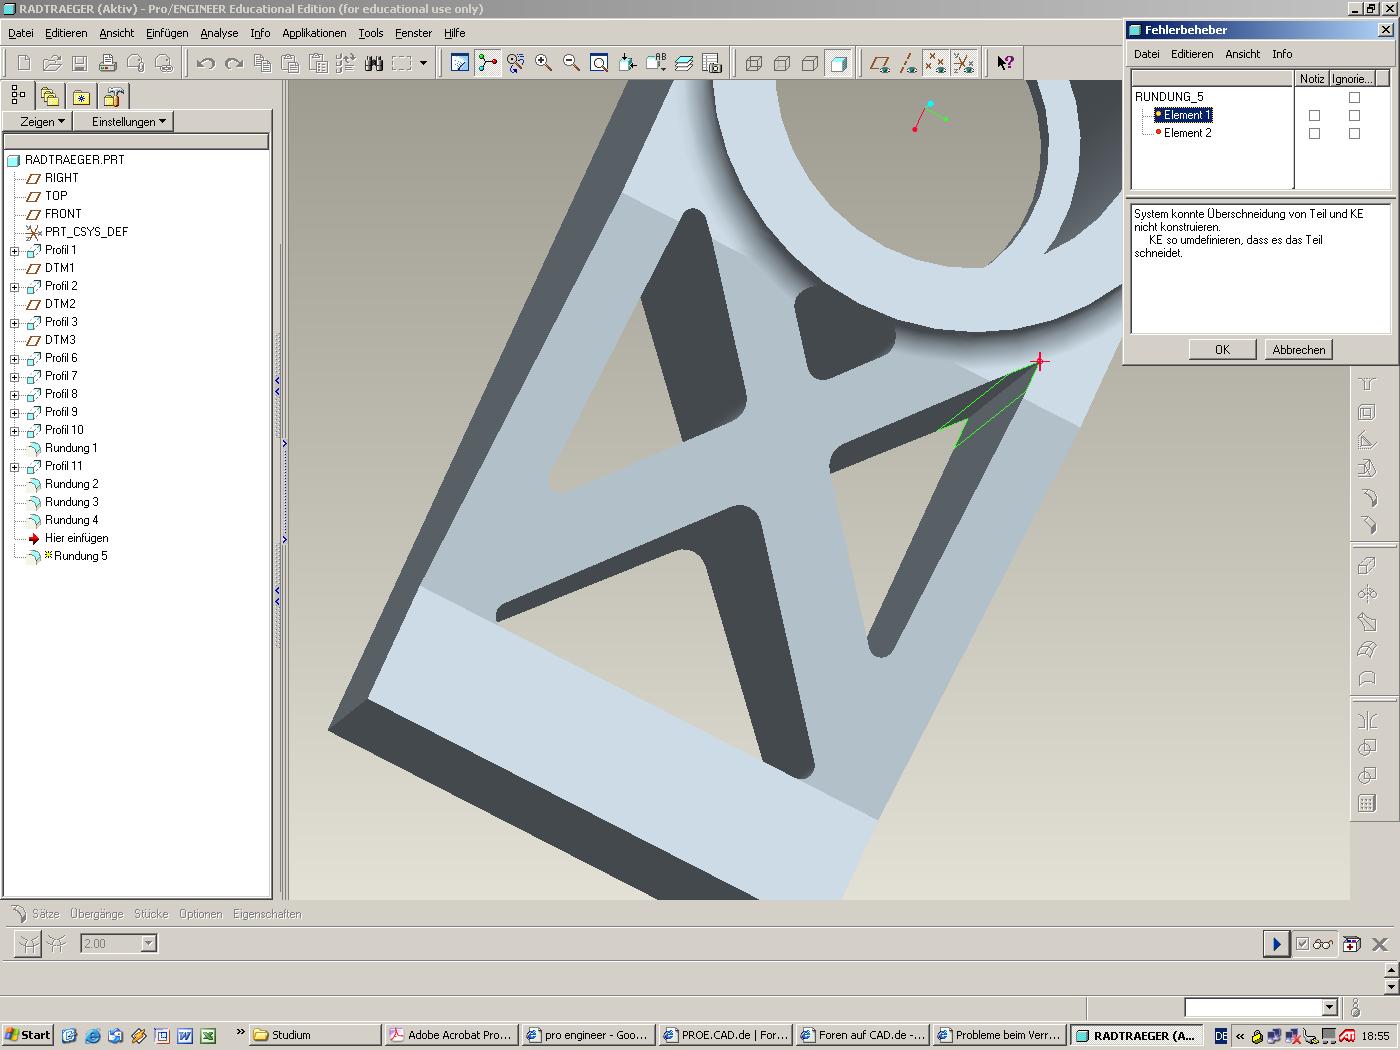1400x1050 pixels.
Task: Check Ignorieren box for RUNDUNG_5
Action: (x=1354, y=98)
